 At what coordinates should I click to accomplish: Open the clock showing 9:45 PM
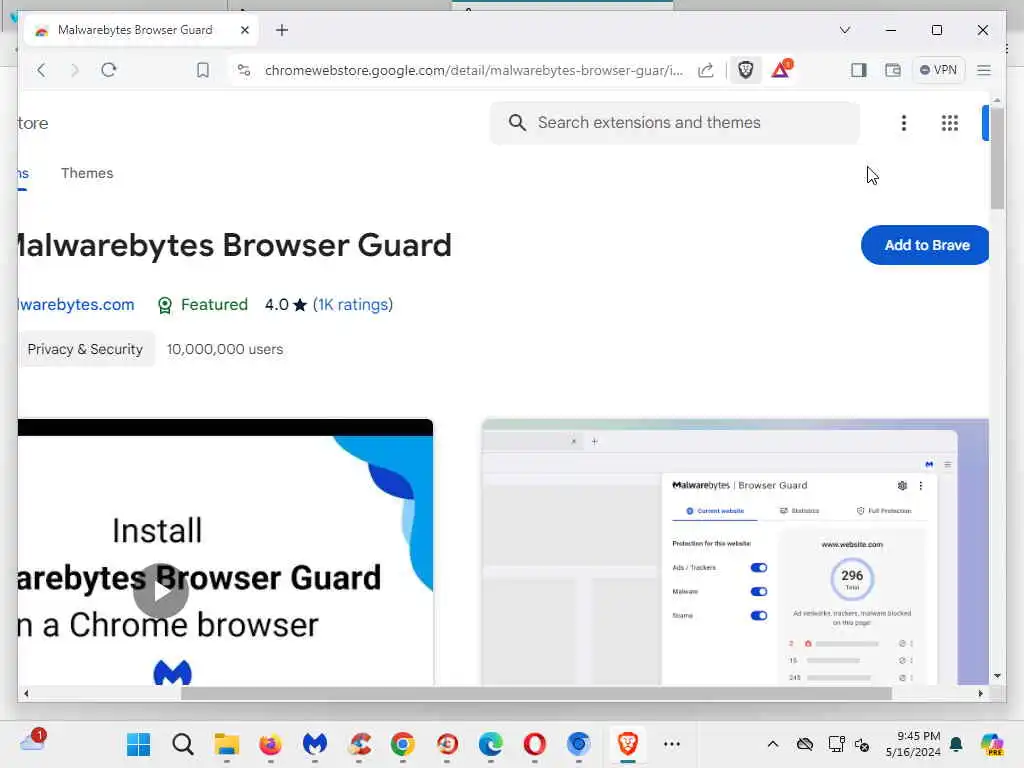[913, 744]
